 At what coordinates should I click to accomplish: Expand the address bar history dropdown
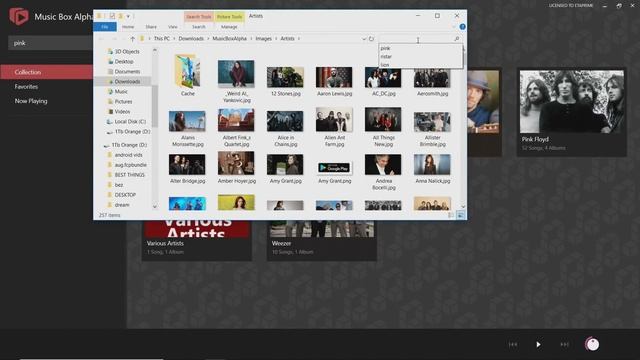click(364, 39)
